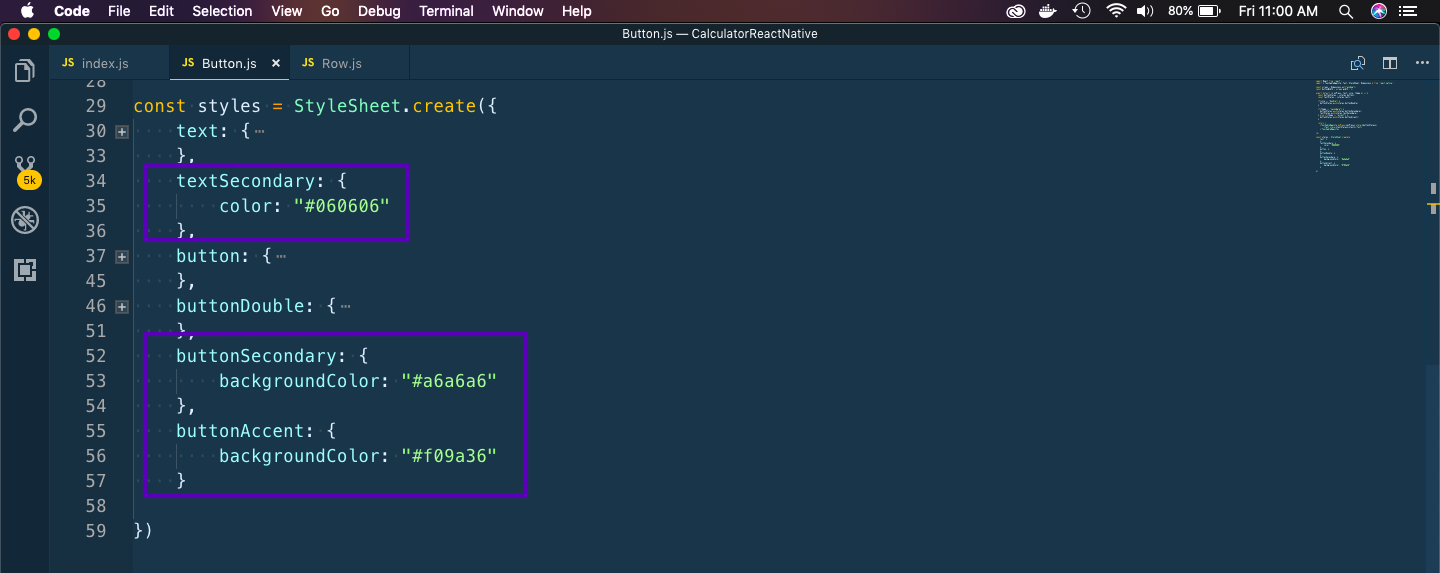Click line number 59 in the gutter
Viewport: 1440px width, 573px height.
(x=96, y=531)
